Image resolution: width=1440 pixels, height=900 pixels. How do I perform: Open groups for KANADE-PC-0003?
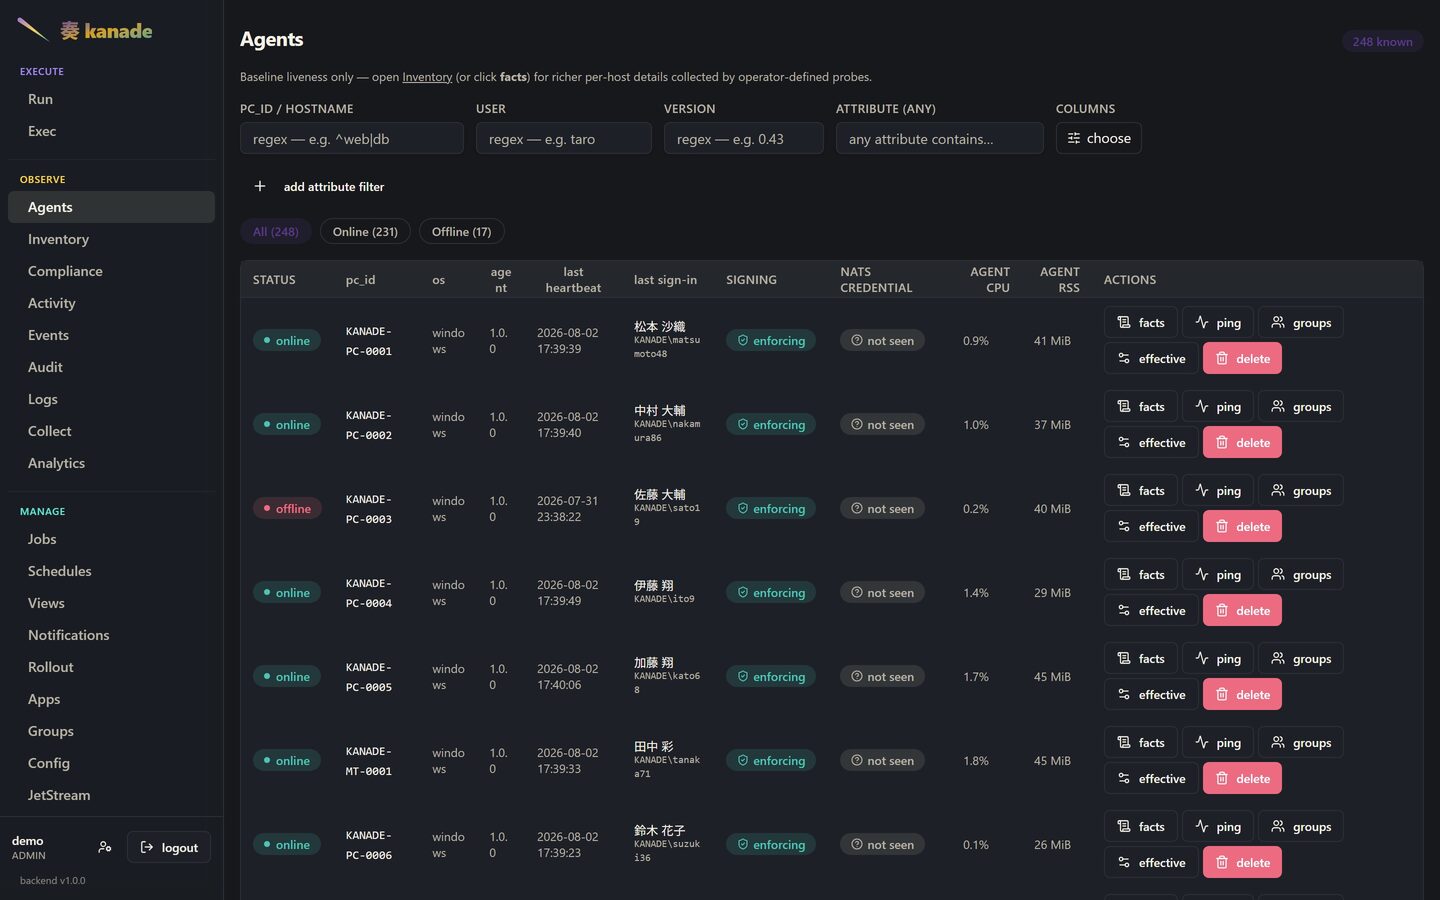pos(1301,490)
